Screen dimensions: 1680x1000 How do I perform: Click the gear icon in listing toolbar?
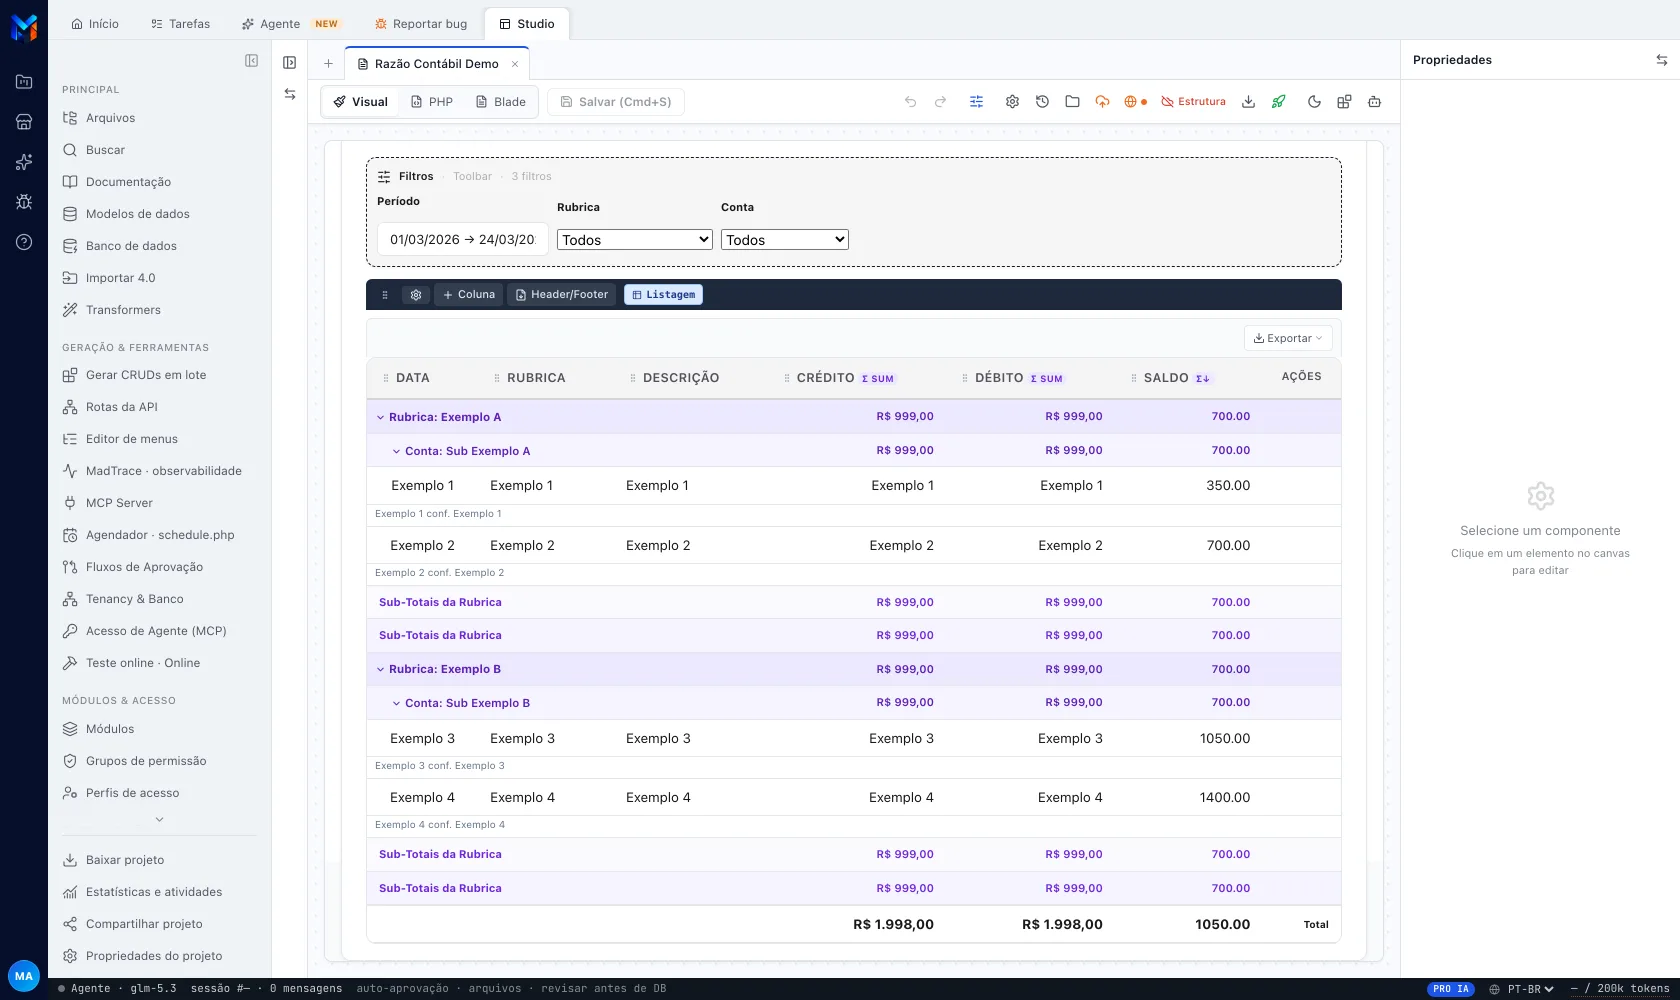click(x=416, y=295)
